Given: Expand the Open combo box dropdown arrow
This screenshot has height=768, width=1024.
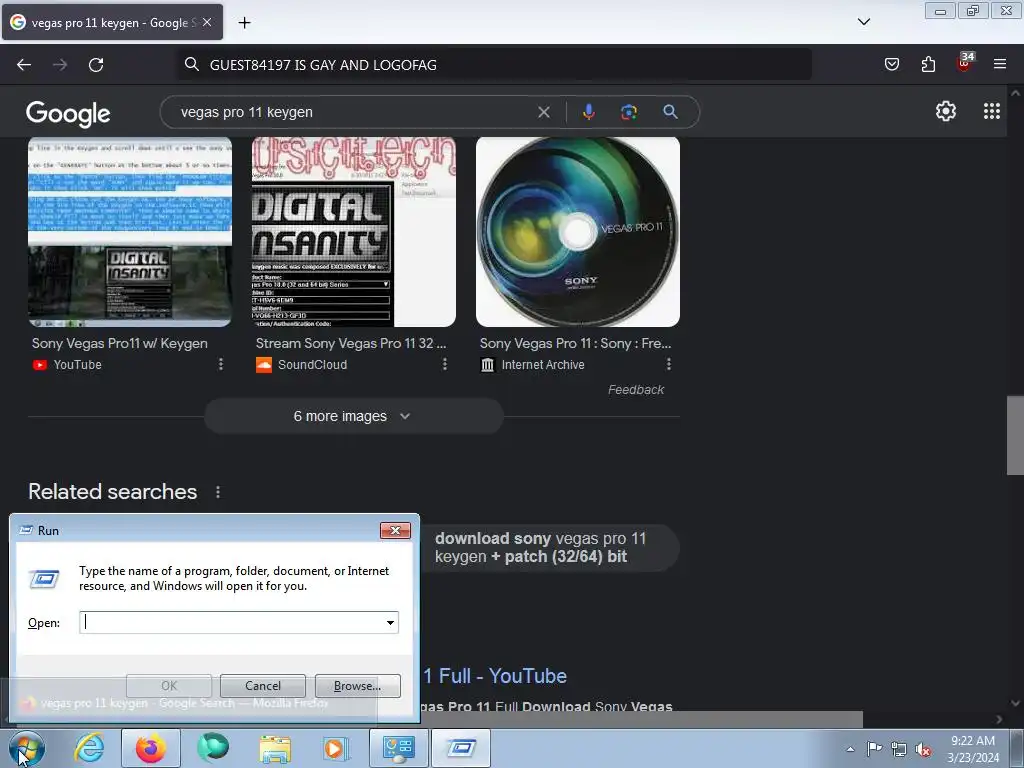Looking at the screenshot, I should [x=390, y=622].
